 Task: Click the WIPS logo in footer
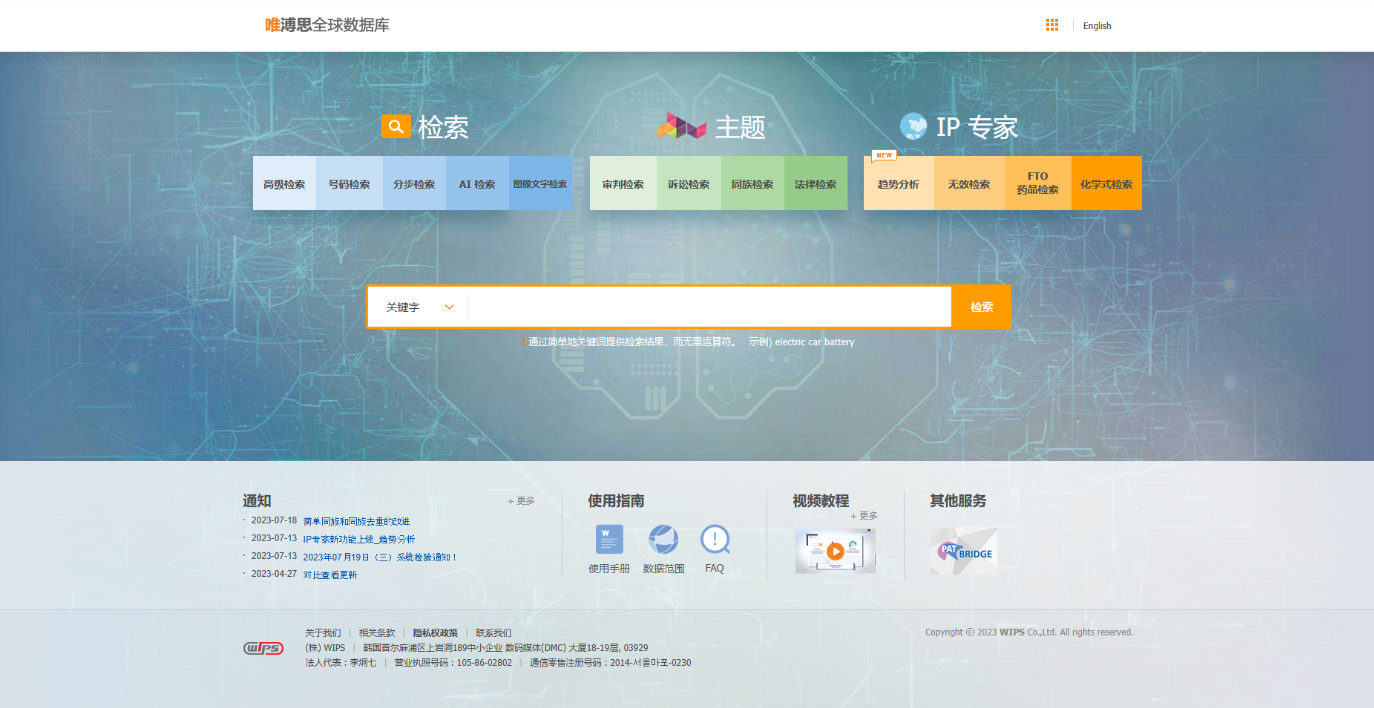pyautogui.click(x=263, y=648)
